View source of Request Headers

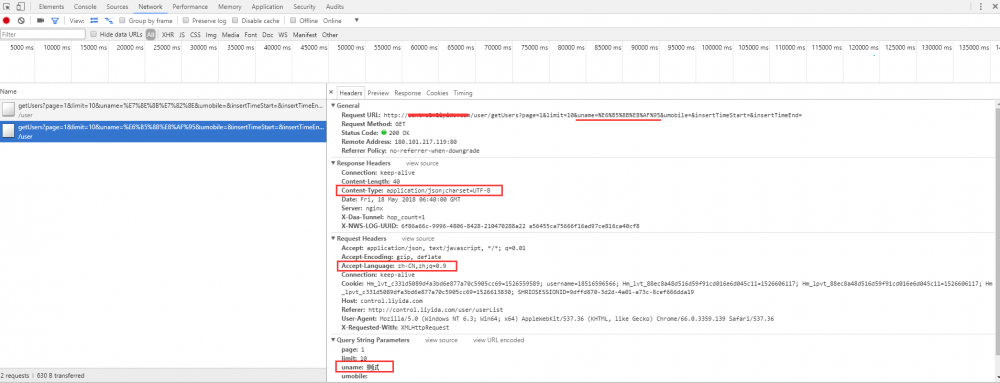pyautogui.click(x=418, y=238)
